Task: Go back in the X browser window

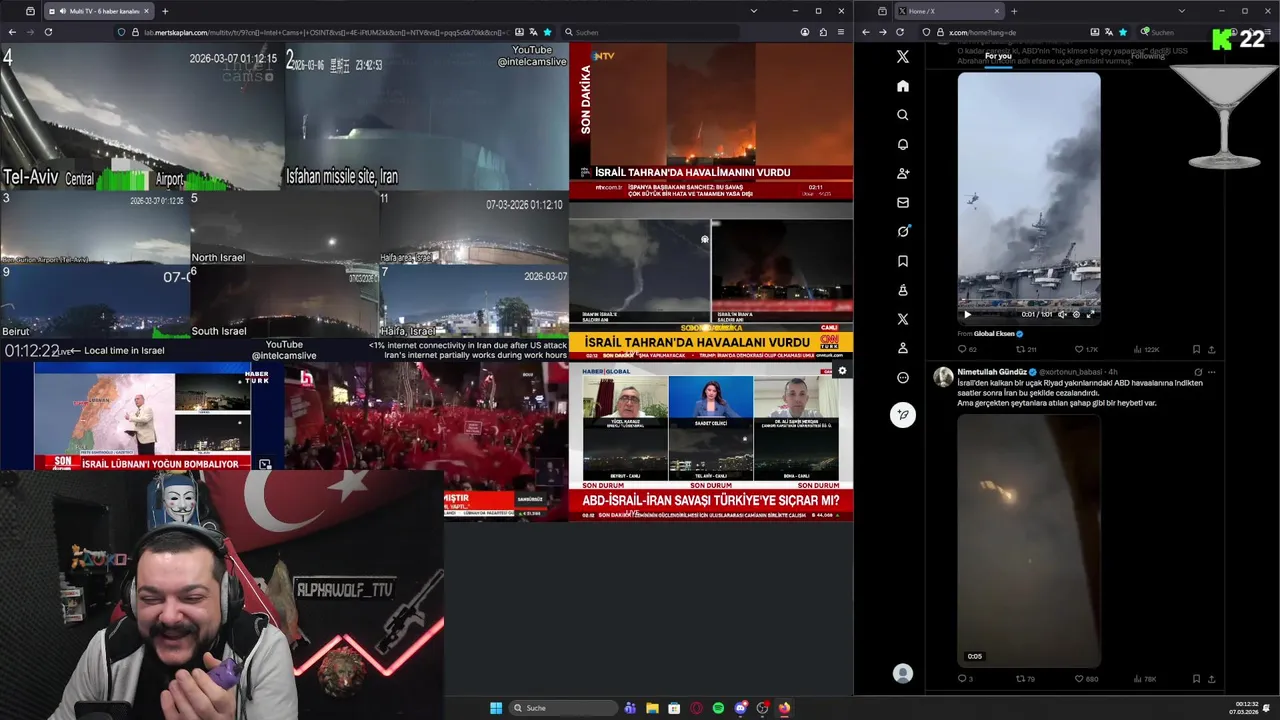Action: point(866,32)
